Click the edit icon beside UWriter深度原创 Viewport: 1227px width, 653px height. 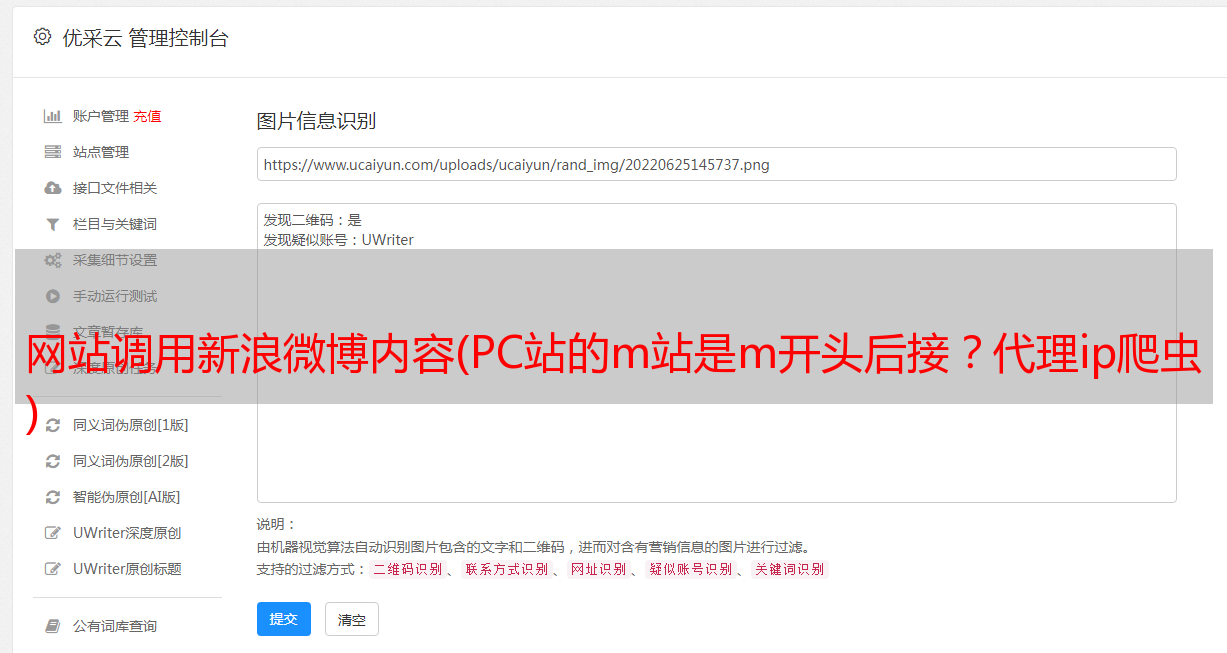(53, 533)
